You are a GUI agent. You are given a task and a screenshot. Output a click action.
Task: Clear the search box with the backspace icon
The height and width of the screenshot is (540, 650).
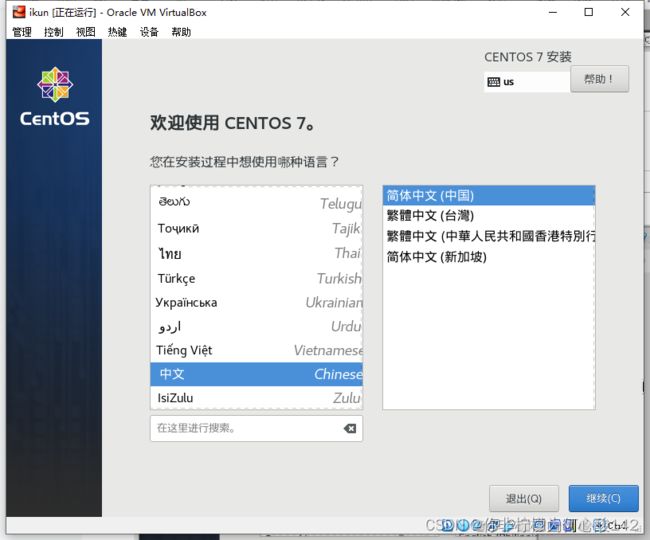(350, 429)
